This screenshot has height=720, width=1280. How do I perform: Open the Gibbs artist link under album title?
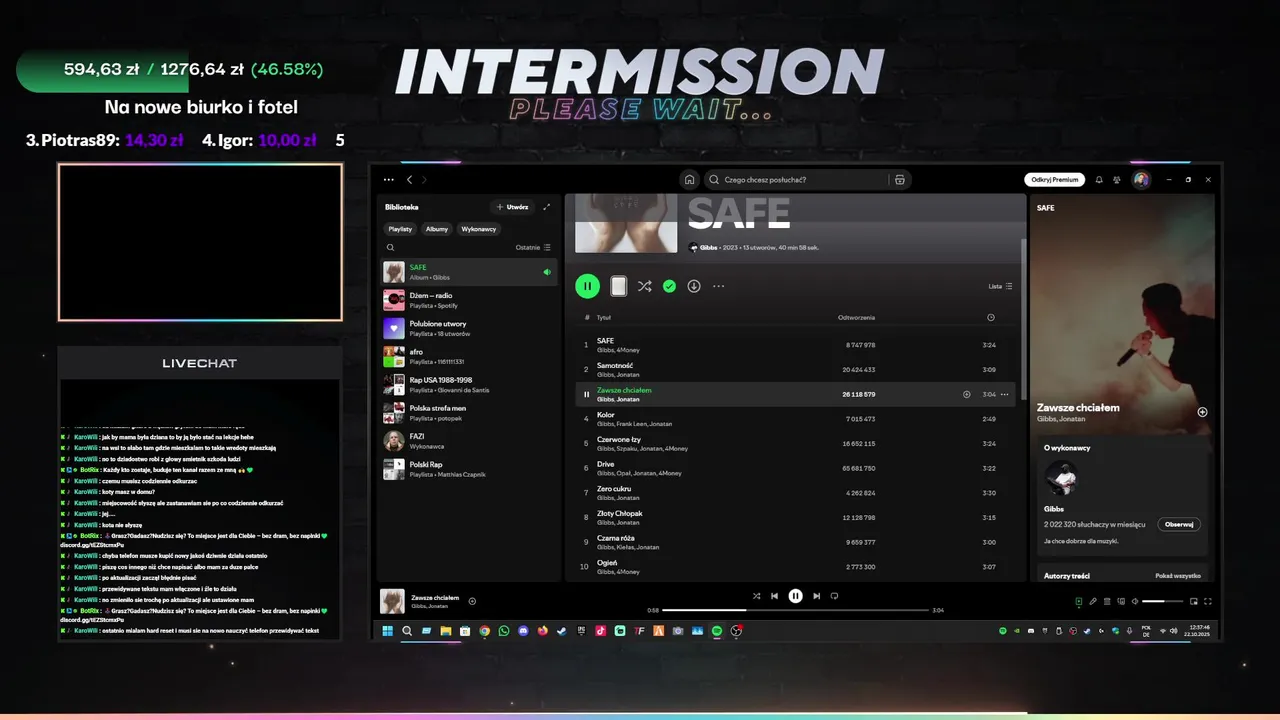[x=708, y=247]
